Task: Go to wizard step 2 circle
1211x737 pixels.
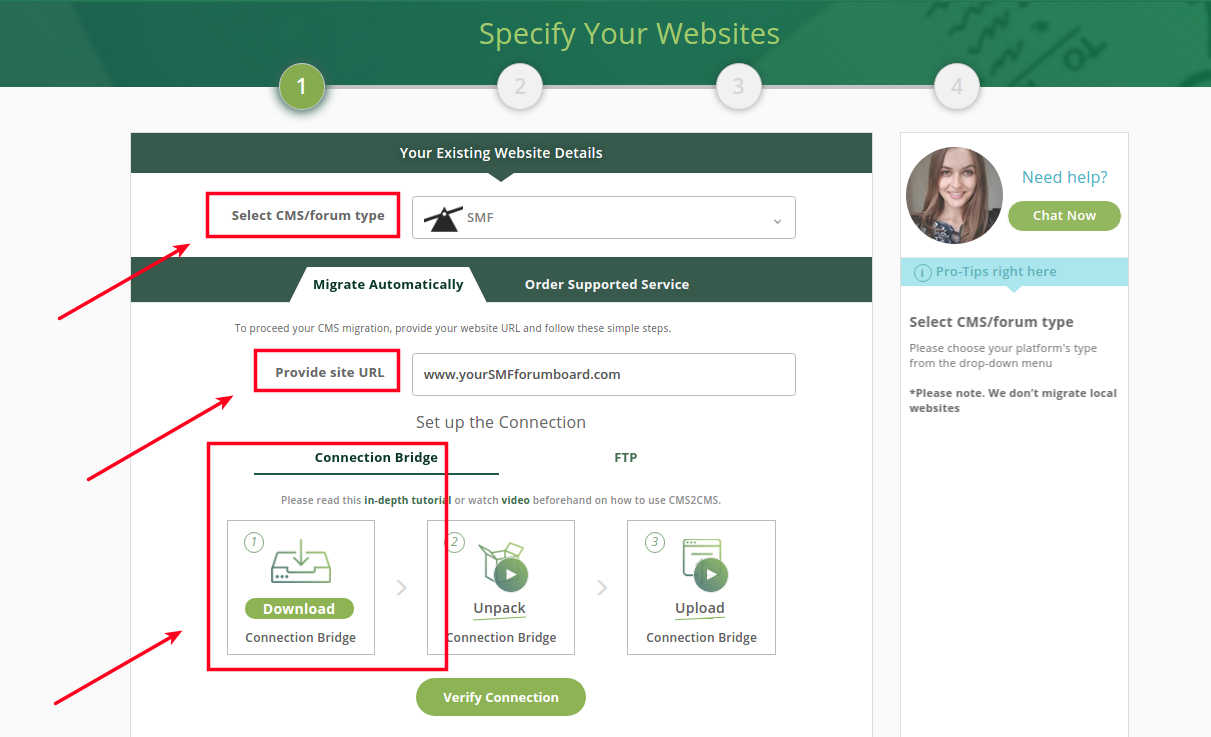Action: pos(520,87)
